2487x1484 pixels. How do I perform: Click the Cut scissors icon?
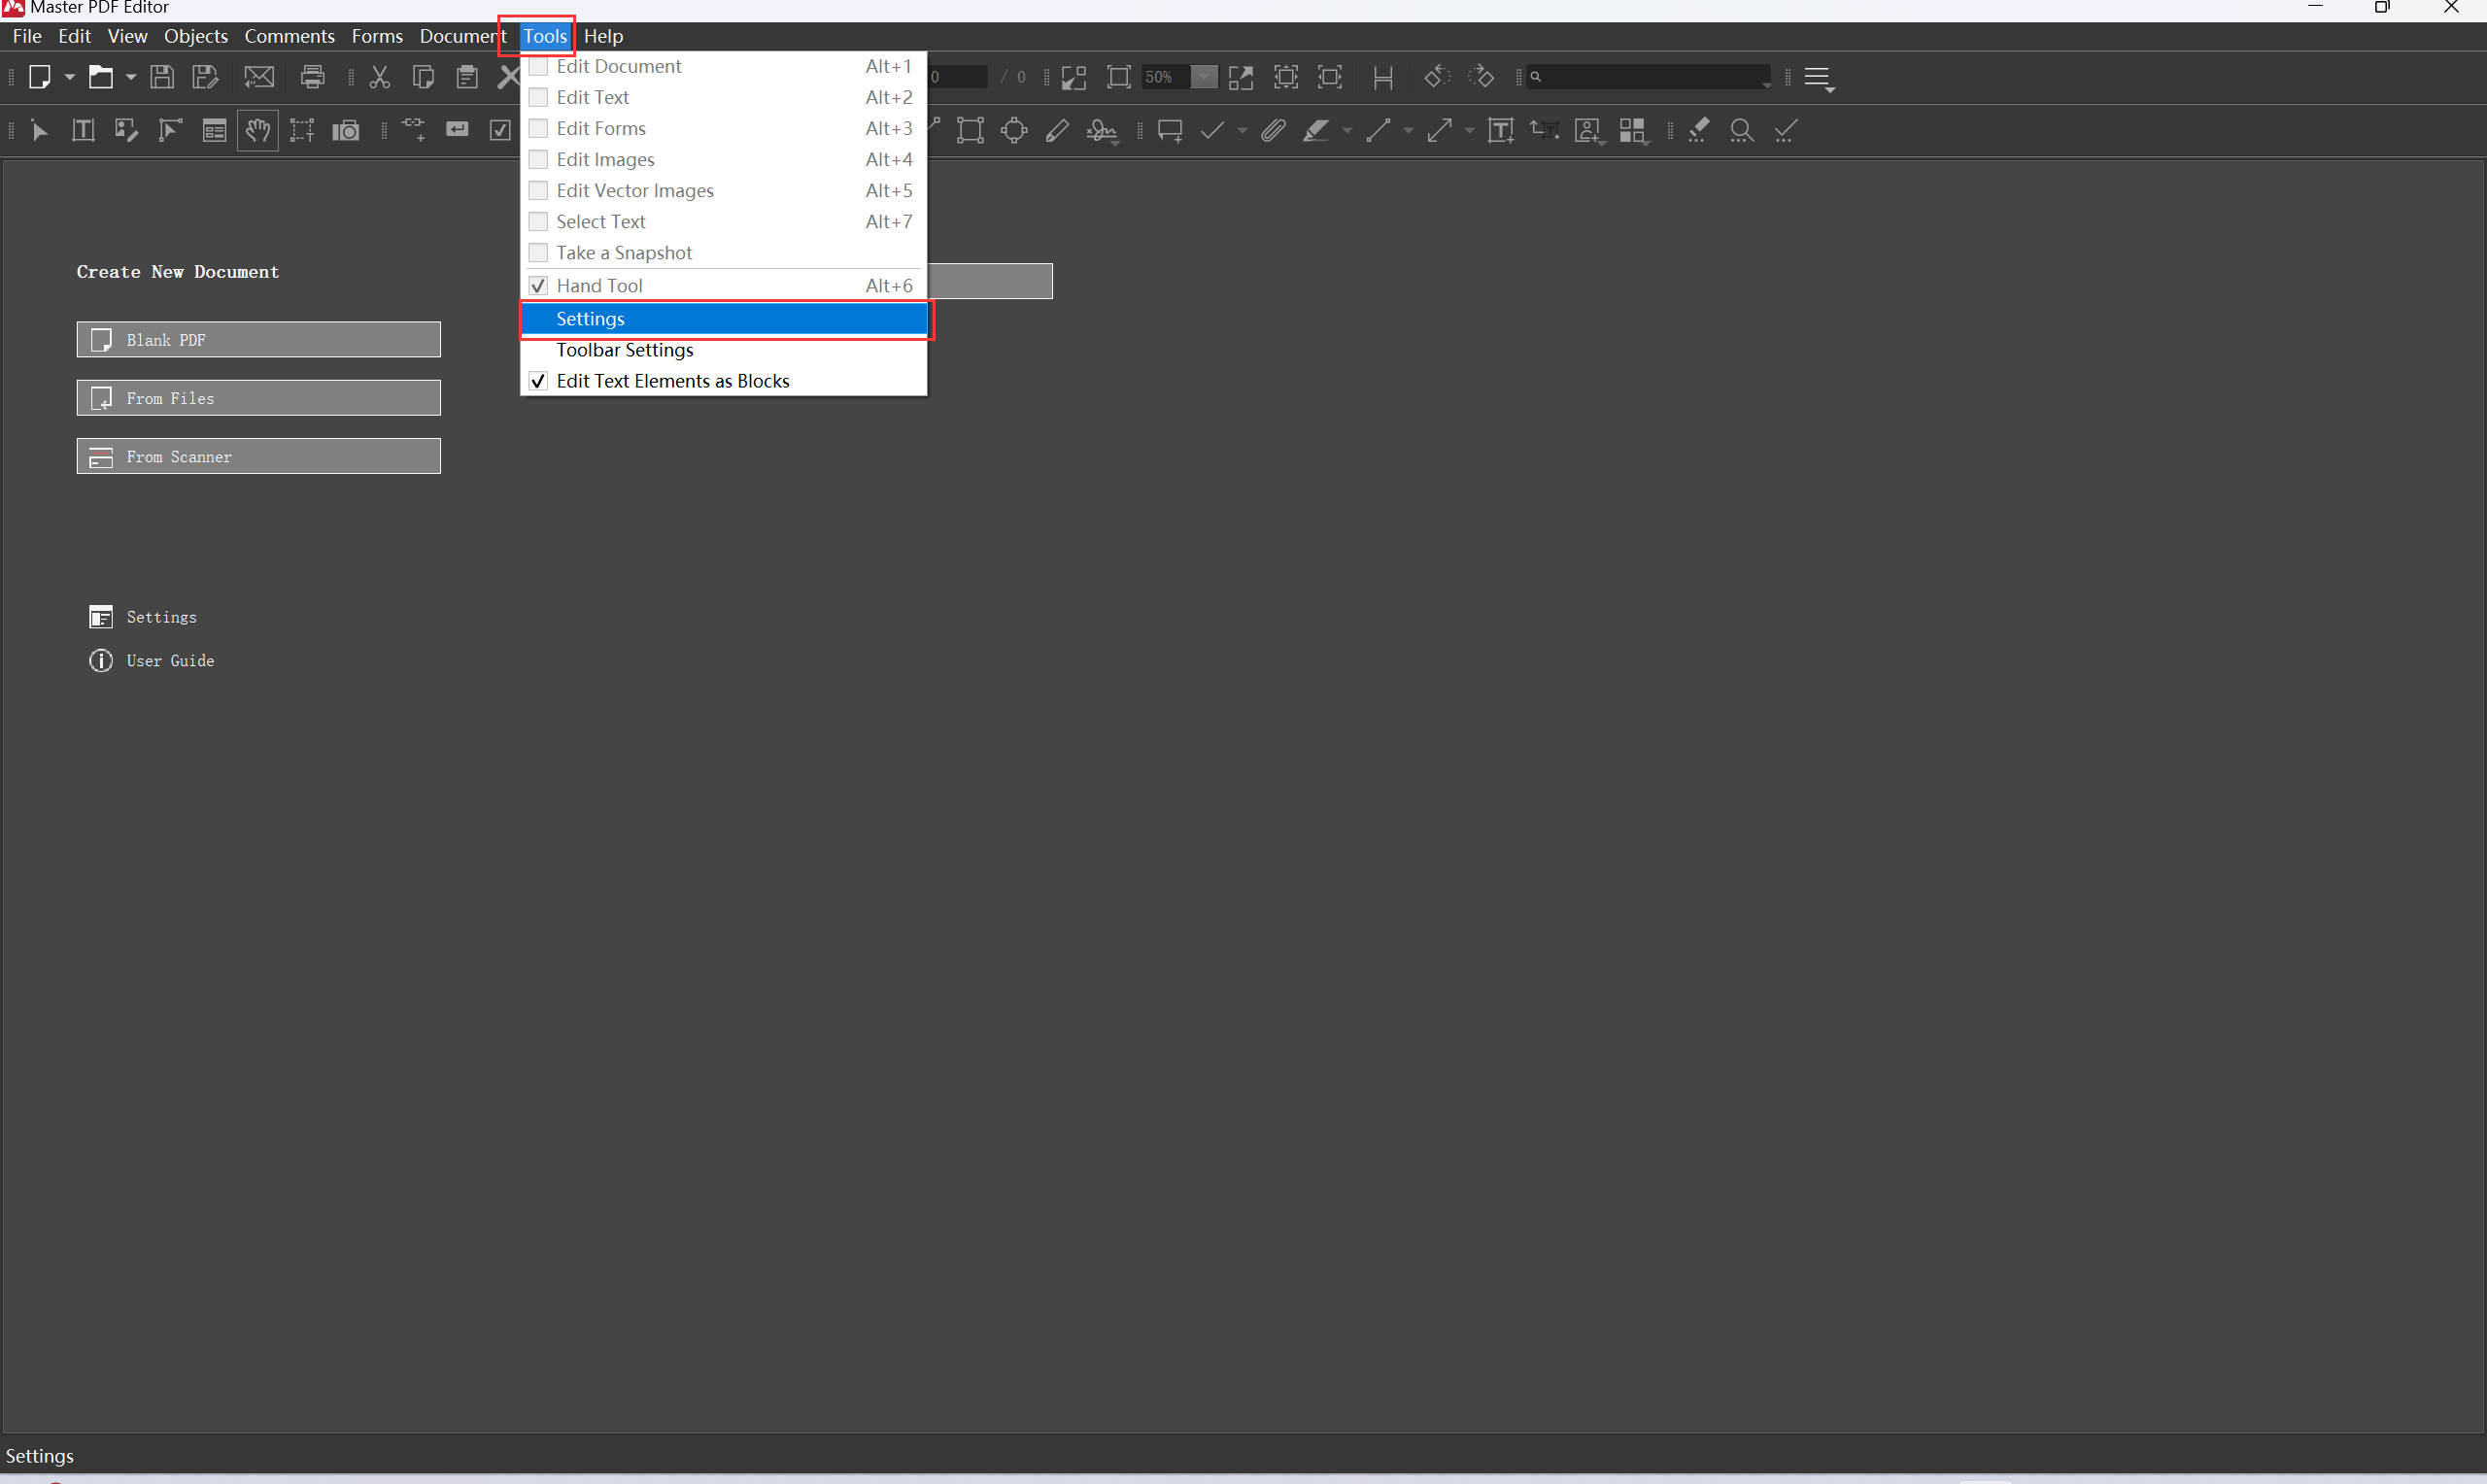point(379,77)
